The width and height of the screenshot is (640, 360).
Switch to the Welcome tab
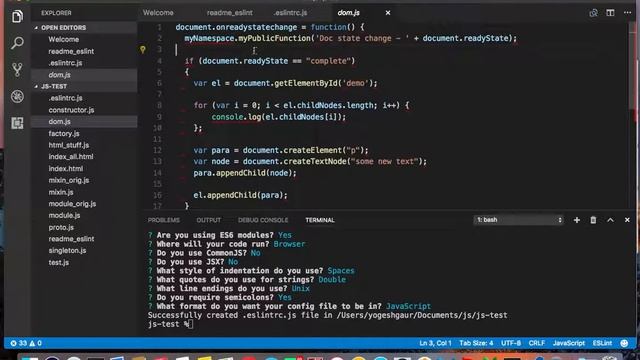pyautogui.click(x=158, y=13)
